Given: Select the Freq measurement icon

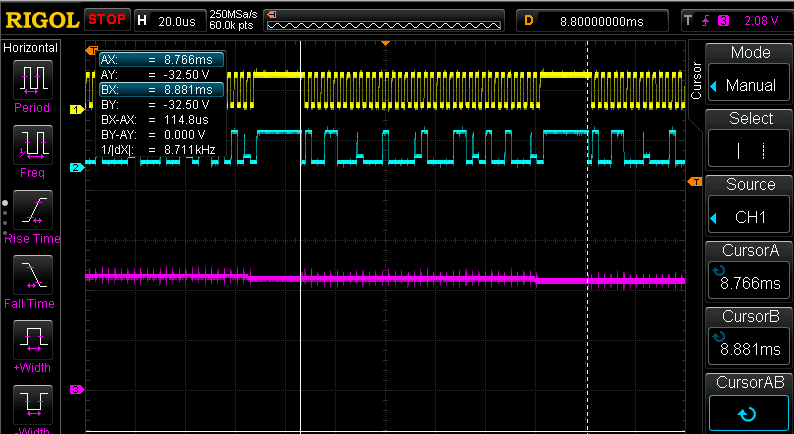Looking at the screenshot, I should tap(32, 144).
